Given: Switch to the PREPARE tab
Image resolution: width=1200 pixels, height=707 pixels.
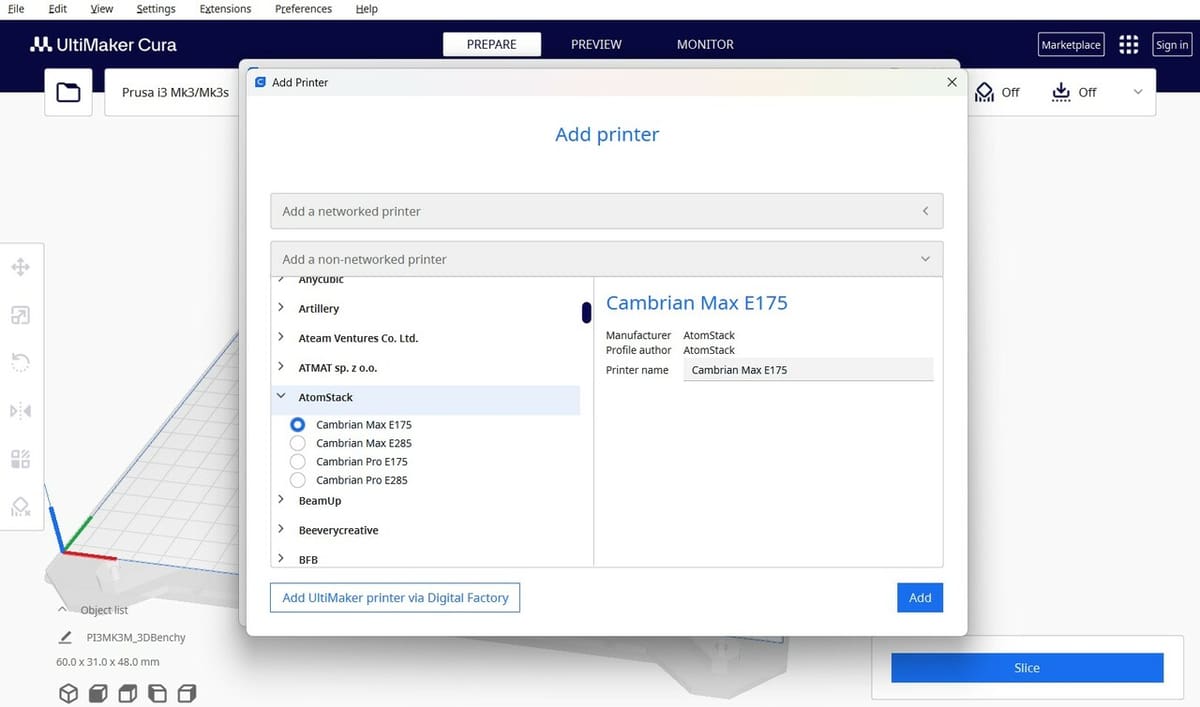Looking at the screenshot, I should (492, 44).
